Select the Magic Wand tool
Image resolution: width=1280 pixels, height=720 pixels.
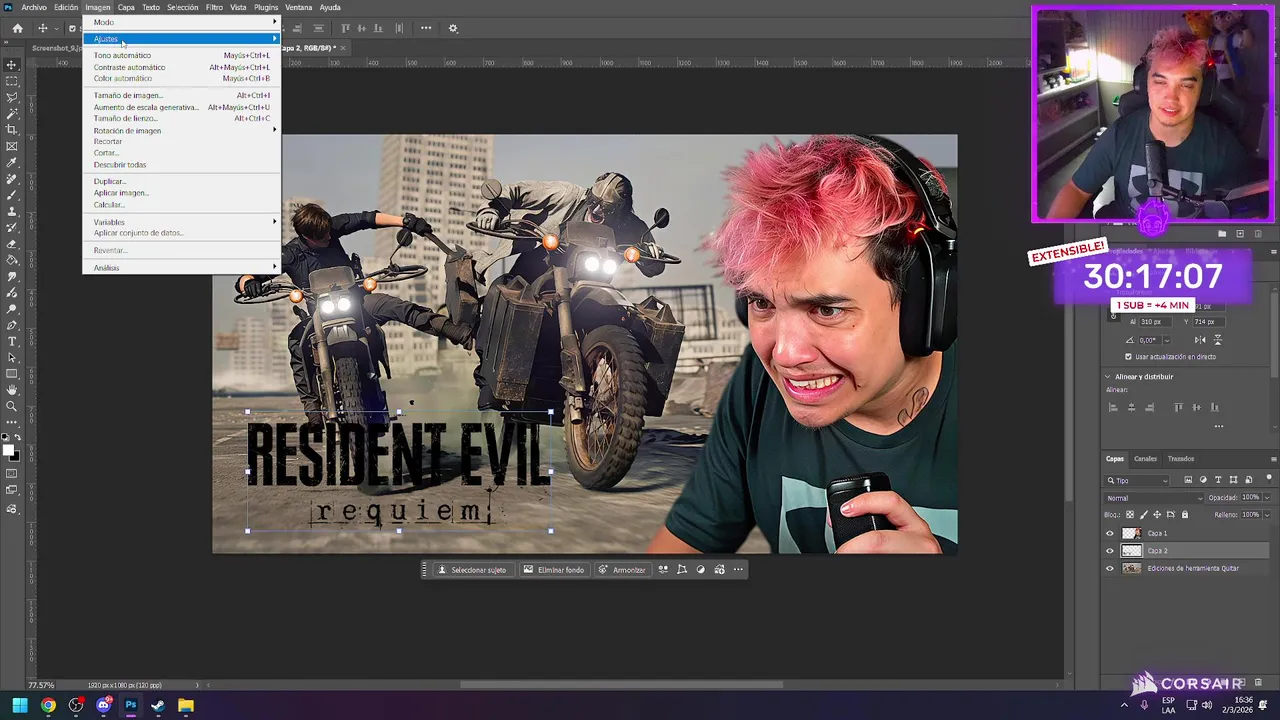pyautogui.click(x=12, y=113)
